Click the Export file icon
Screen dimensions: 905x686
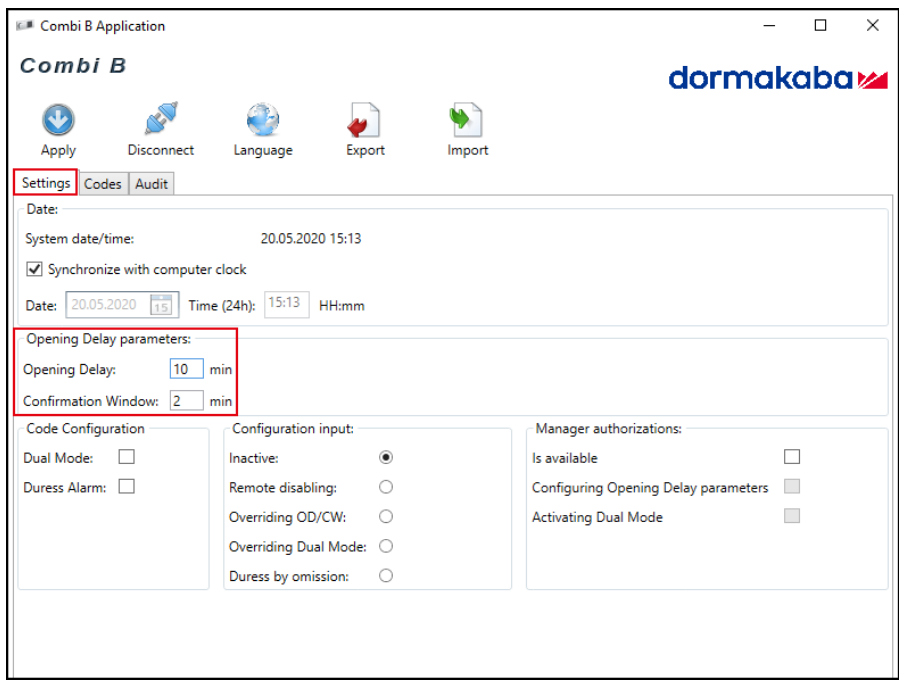(365, 120)
